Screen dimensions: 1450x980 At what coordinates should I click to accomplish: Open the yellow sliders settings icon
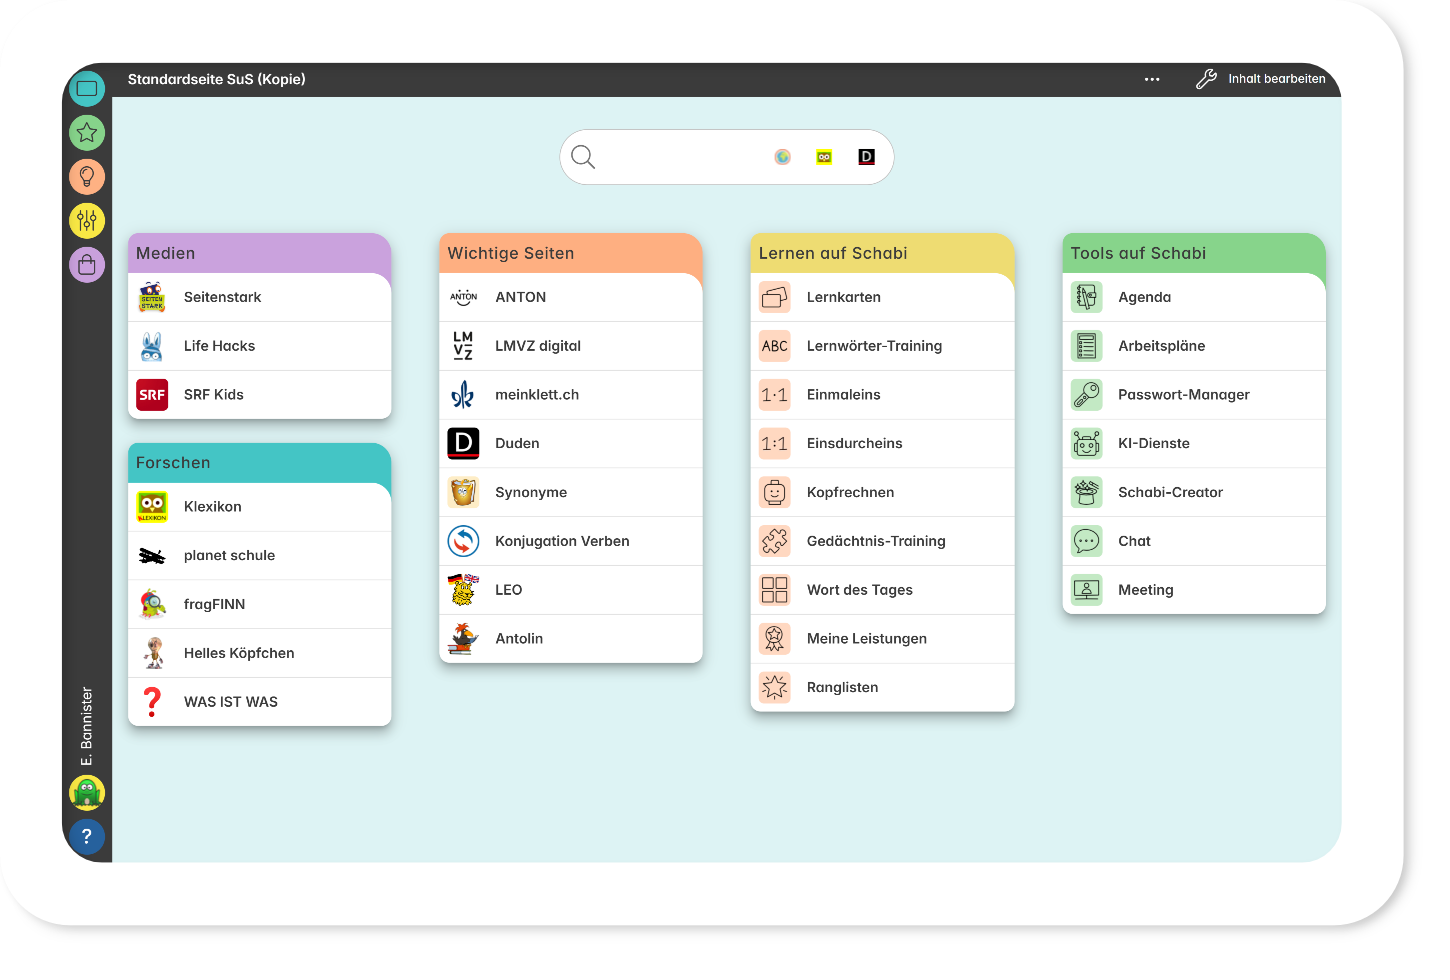coord(87,220)
